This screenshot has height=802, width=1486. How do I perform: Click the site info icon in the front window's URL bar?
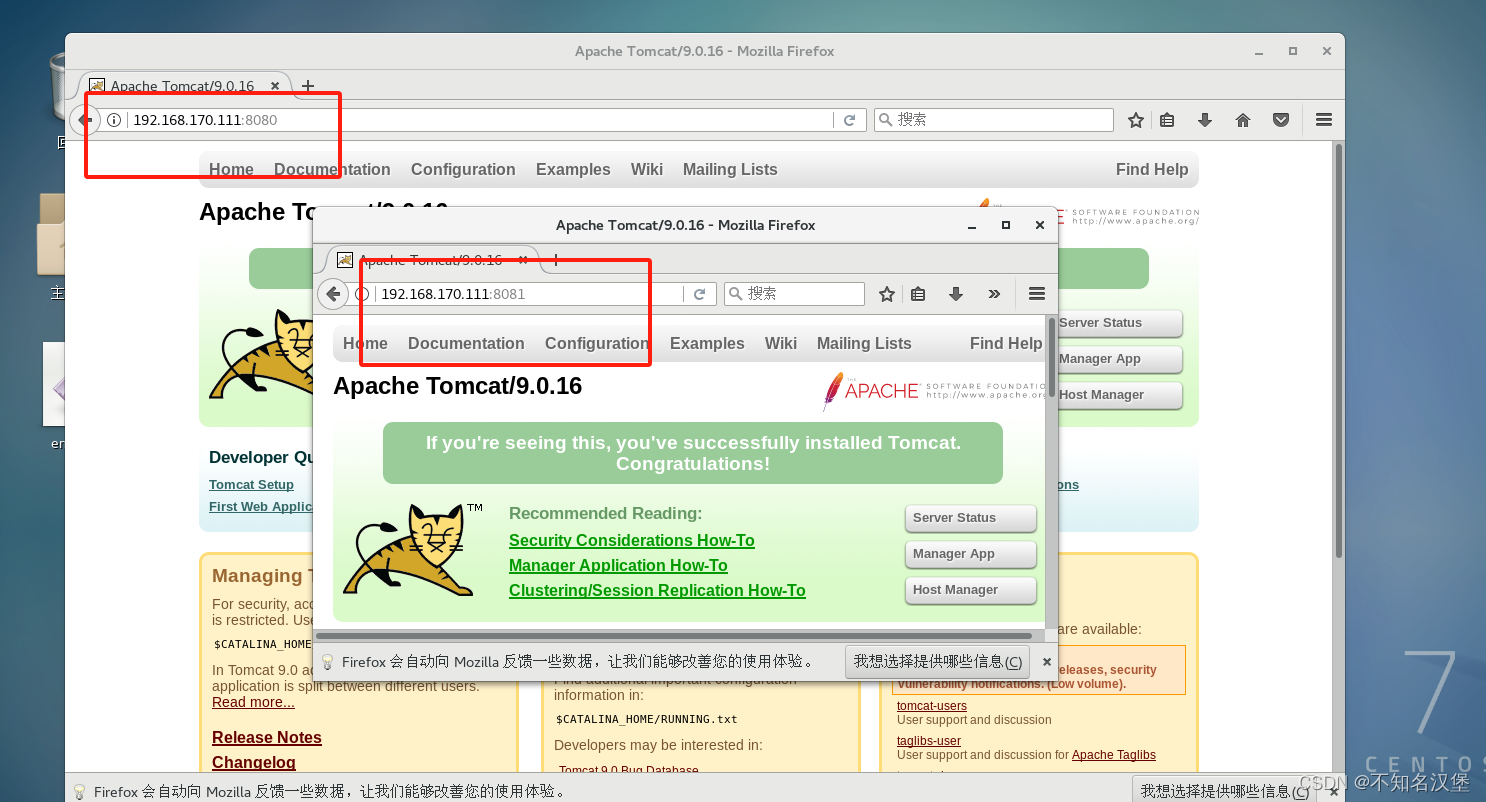click(362, 294)
